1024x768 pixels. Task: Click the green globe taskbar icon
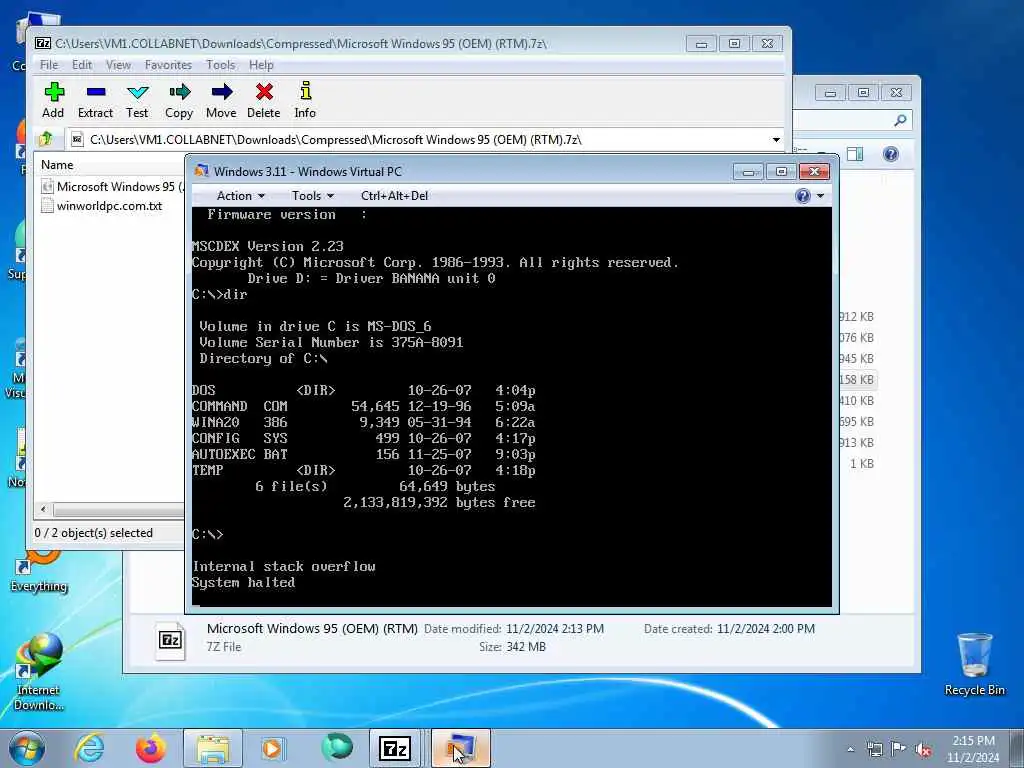[x=337, y=748]
